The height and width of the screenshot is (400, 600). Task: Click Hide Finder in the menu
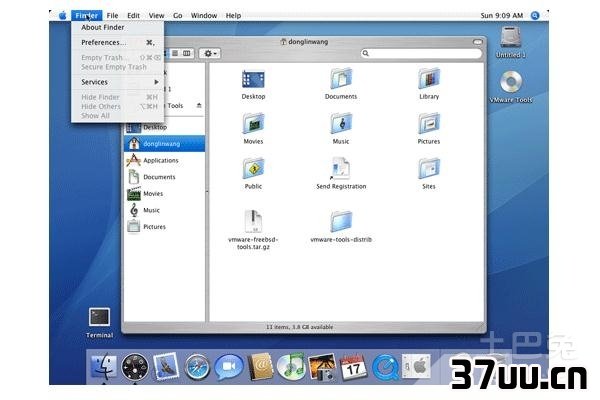coord(117,97)
